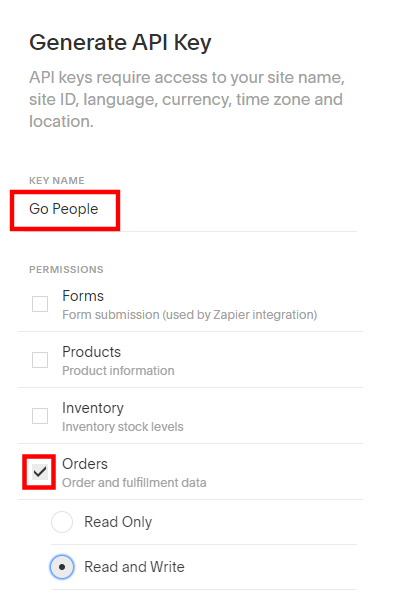
Task: Select the Read and Write radio button
Action: 62,567
